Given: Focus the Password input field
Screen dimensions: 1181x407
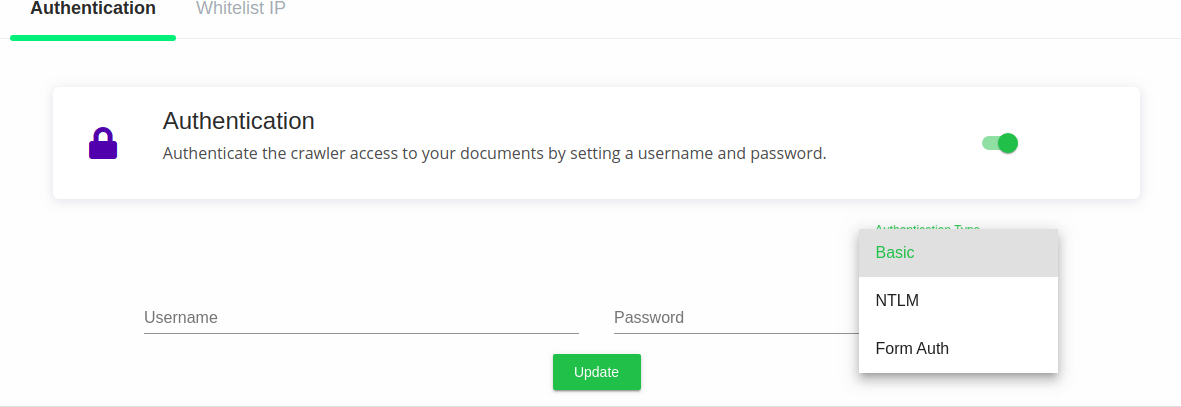Looking at the screenshot, I should [x=736, y=317].
